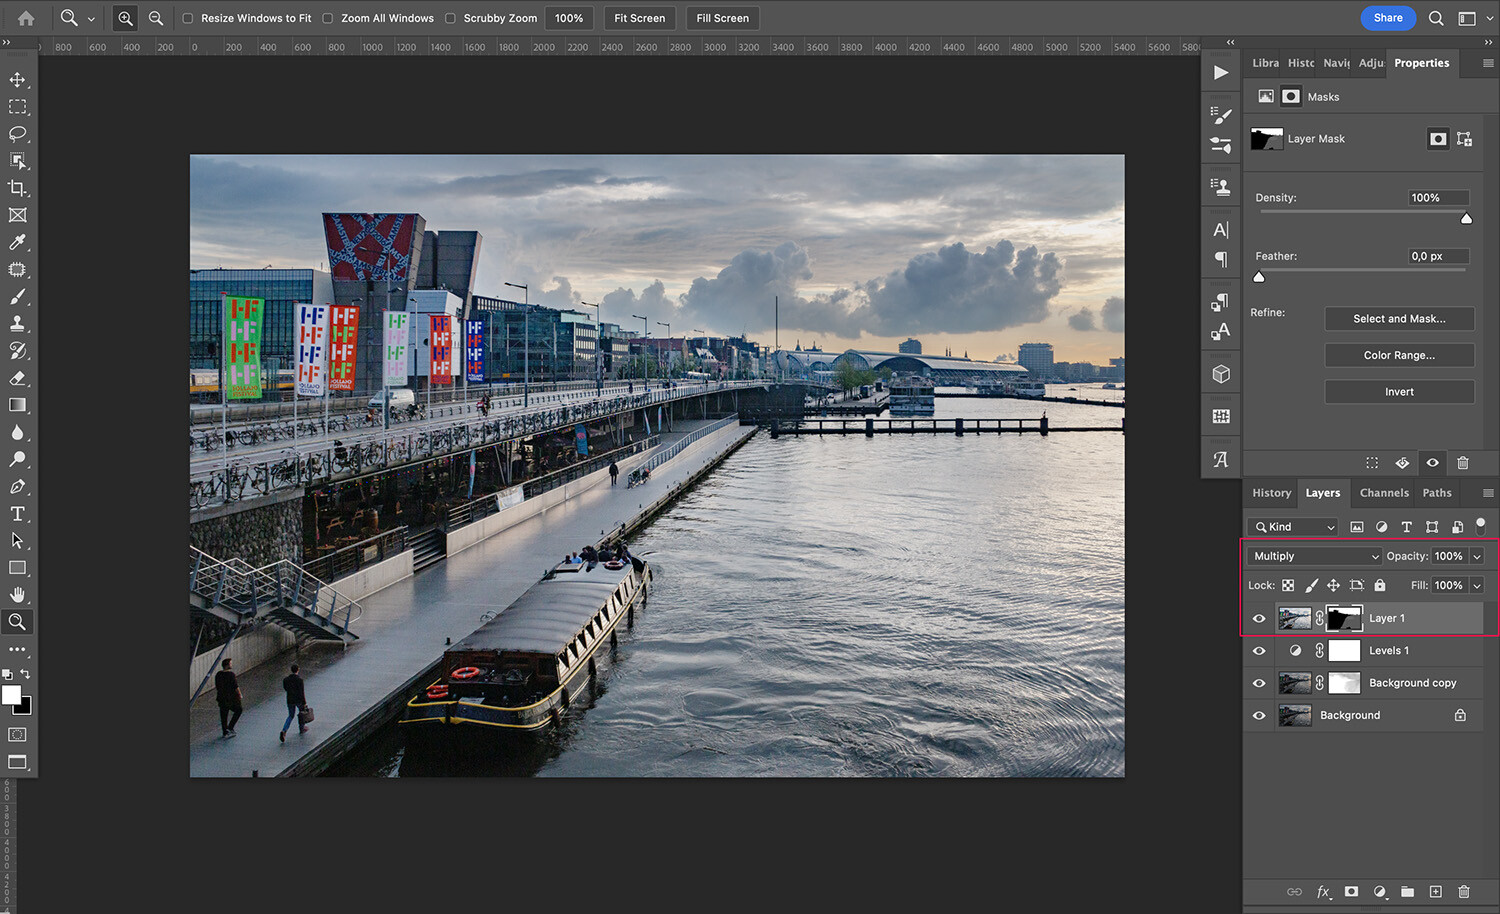The width and height of the screenshot is (1500, 914).
Task: Create a new layer with the plus icon
Action: click(x=1435, y=891)
